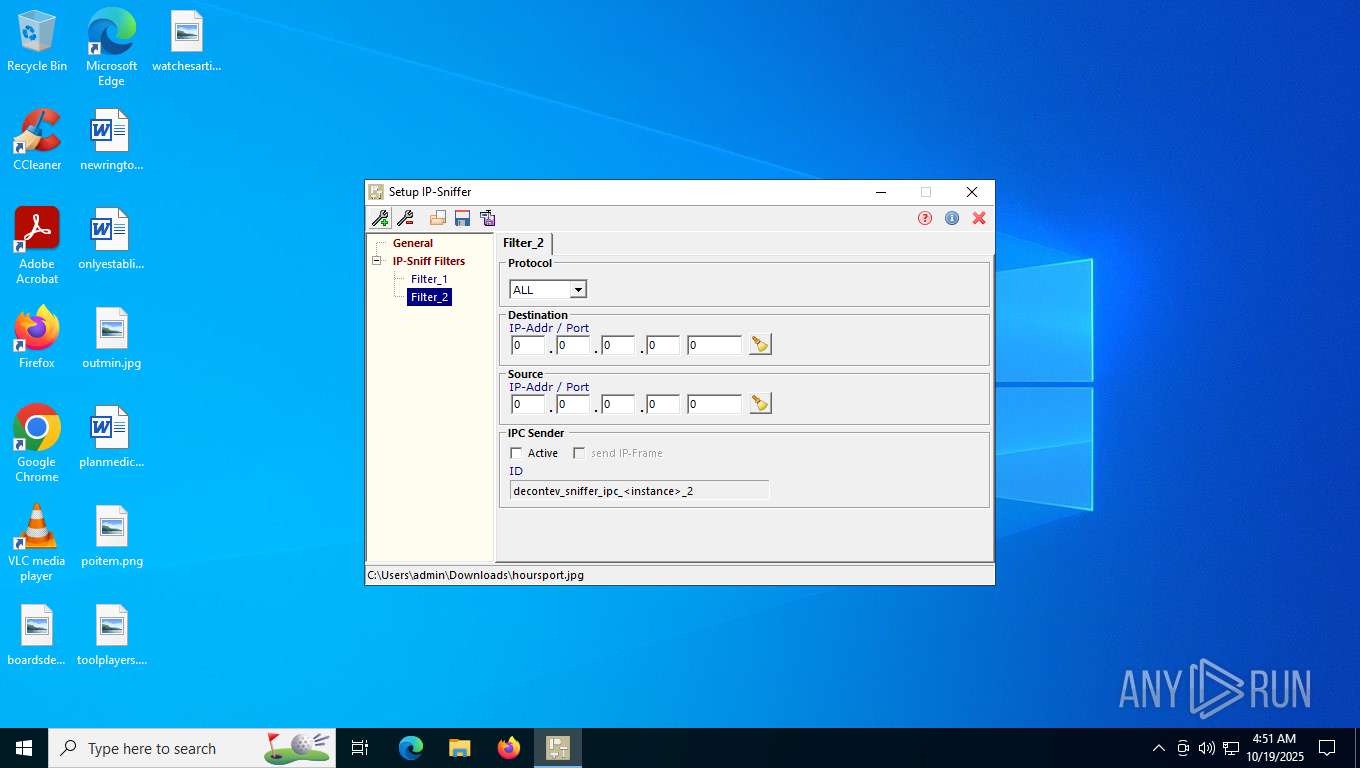Select Filter_2 in the tree
The width and height of the screenshot is (1360, 768).
coord(430,297)
